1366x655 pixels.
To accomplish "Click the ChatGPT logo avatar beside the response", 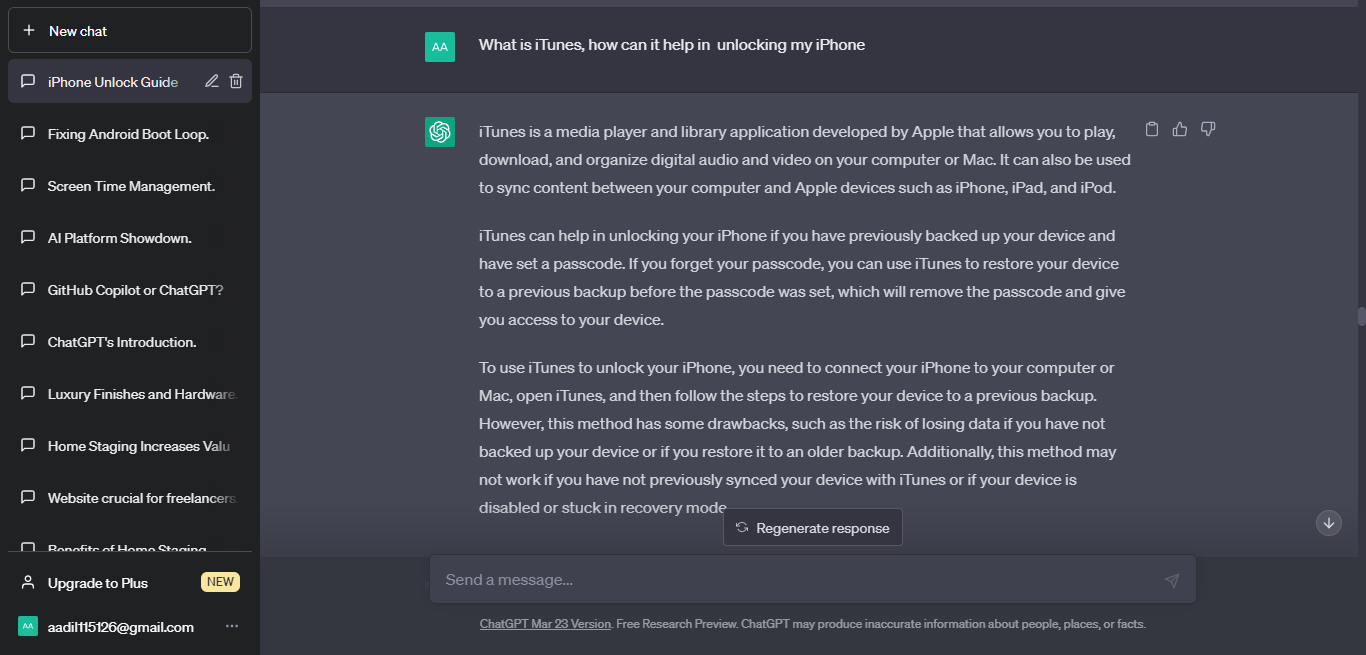I will point(440,132).
